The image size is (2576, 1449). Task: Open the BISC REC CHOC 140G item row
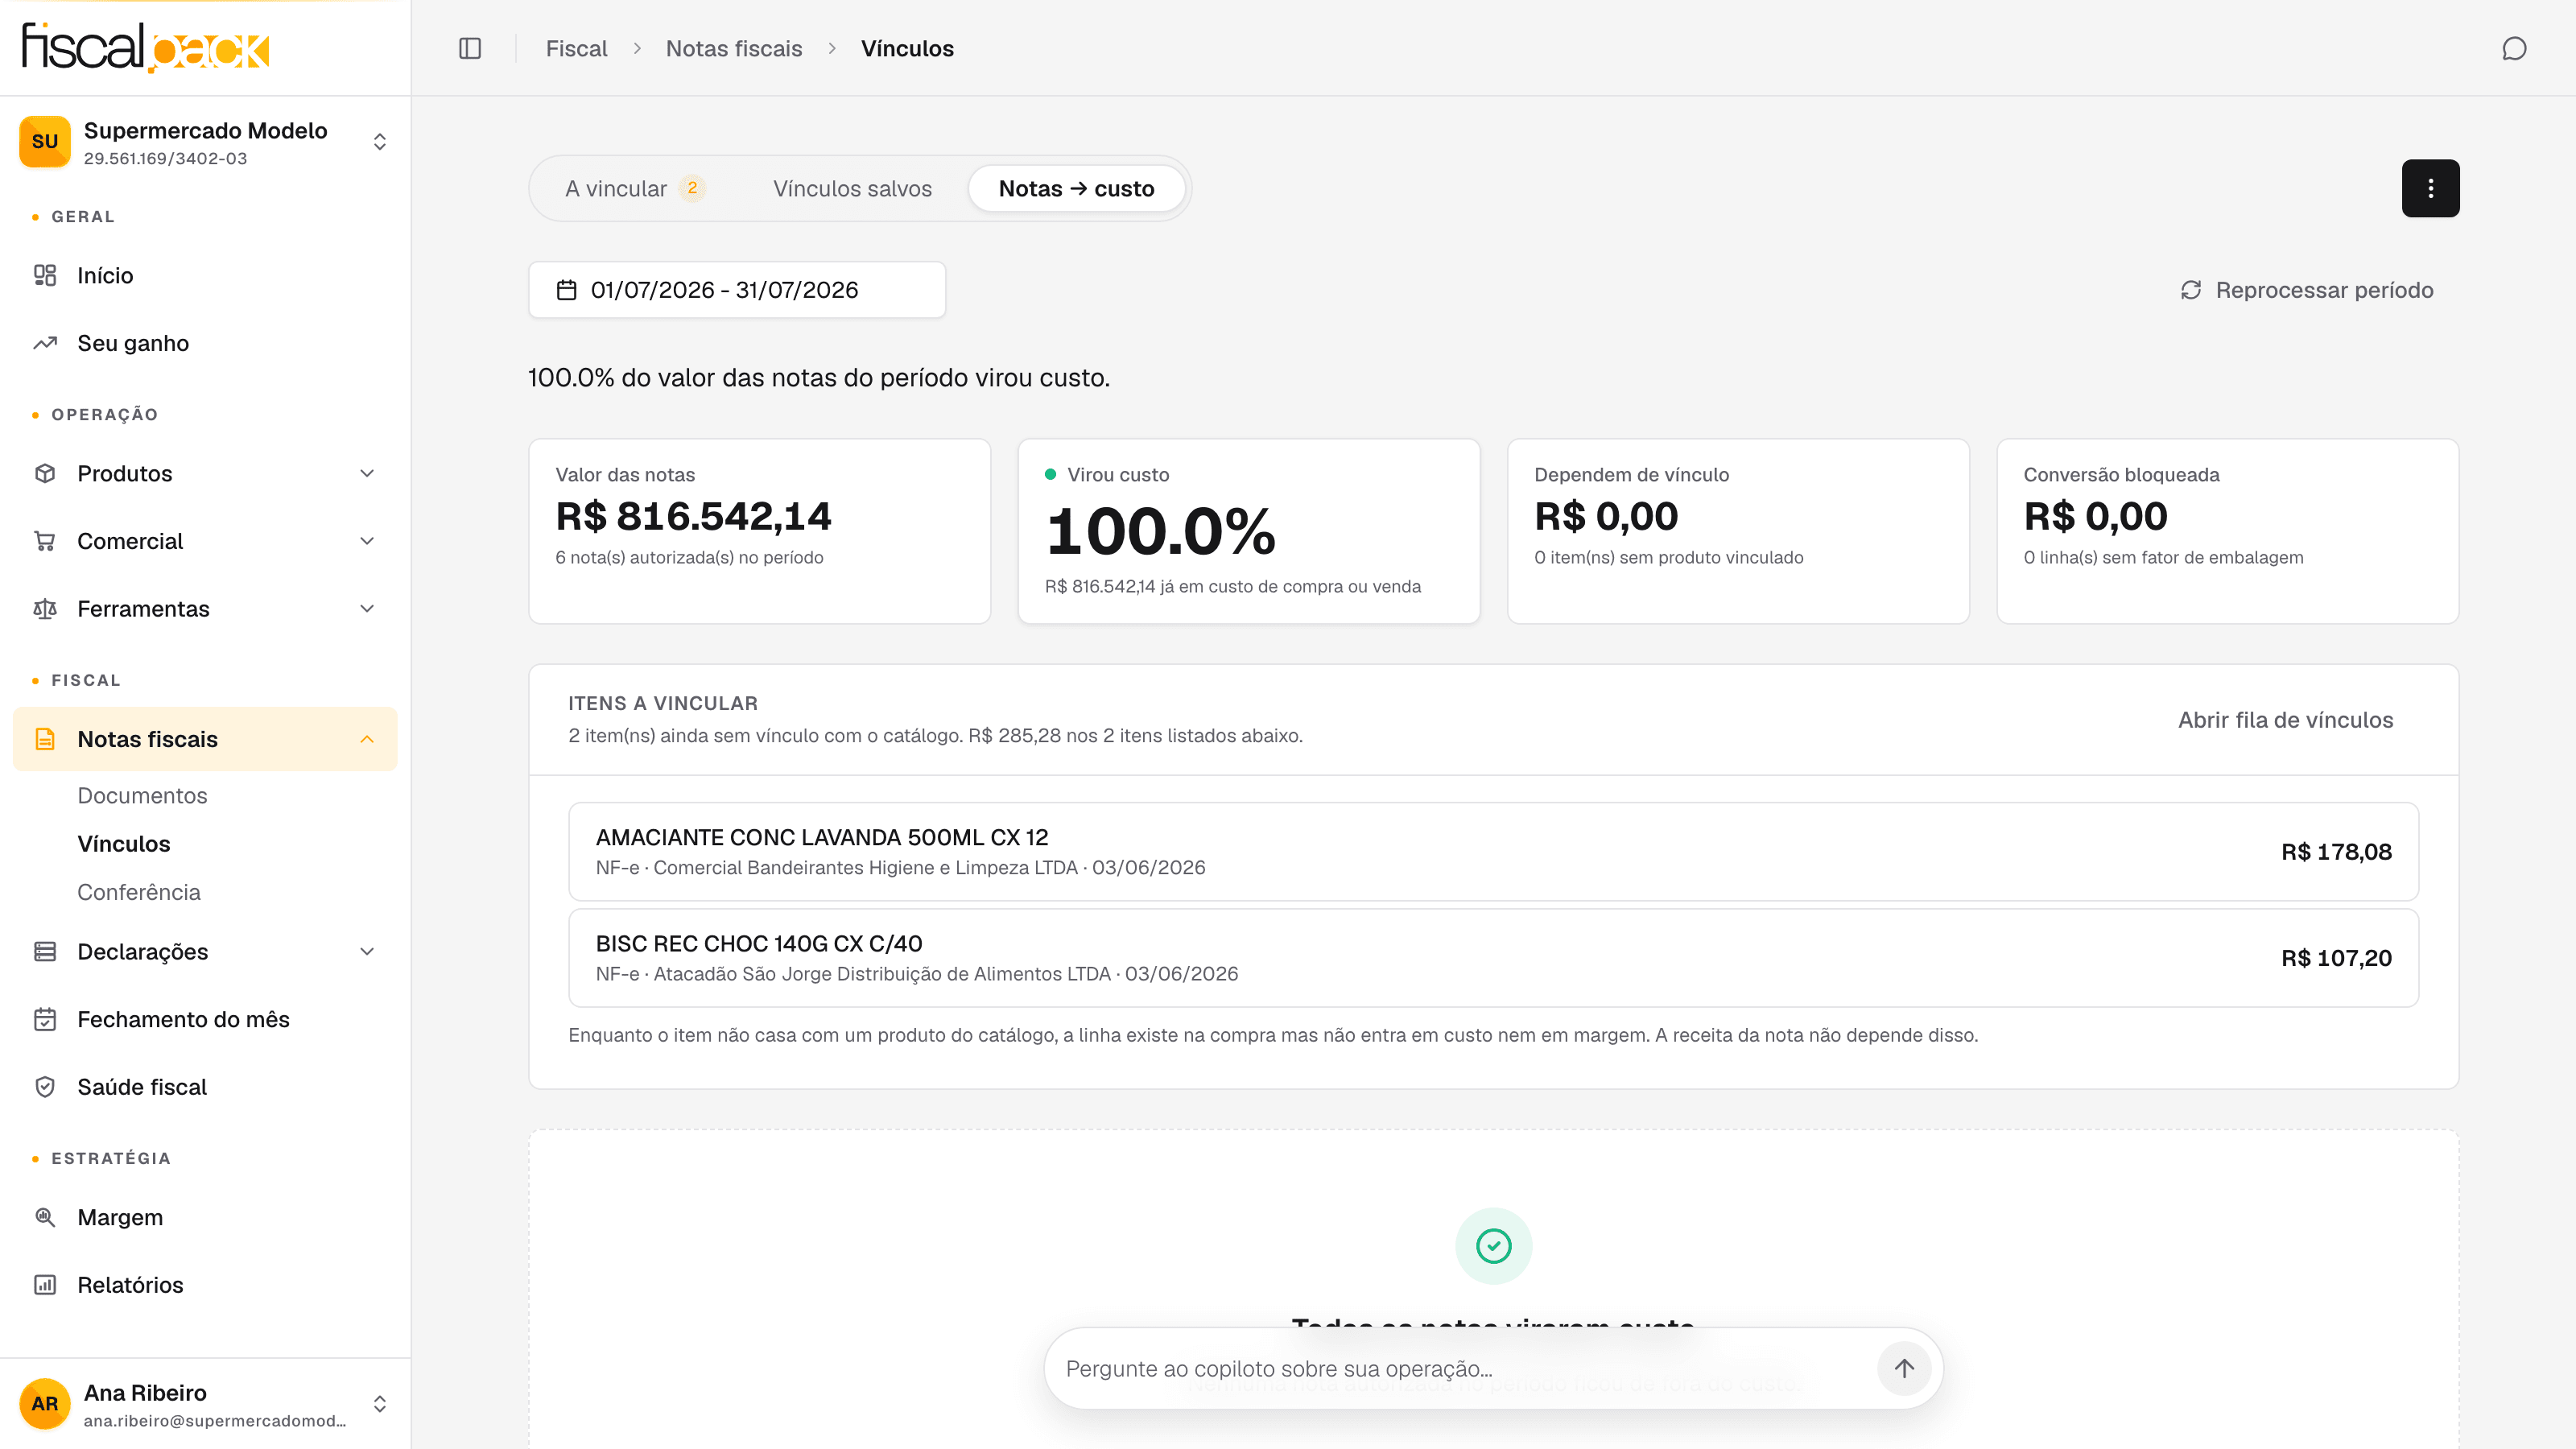point(1493,957)
